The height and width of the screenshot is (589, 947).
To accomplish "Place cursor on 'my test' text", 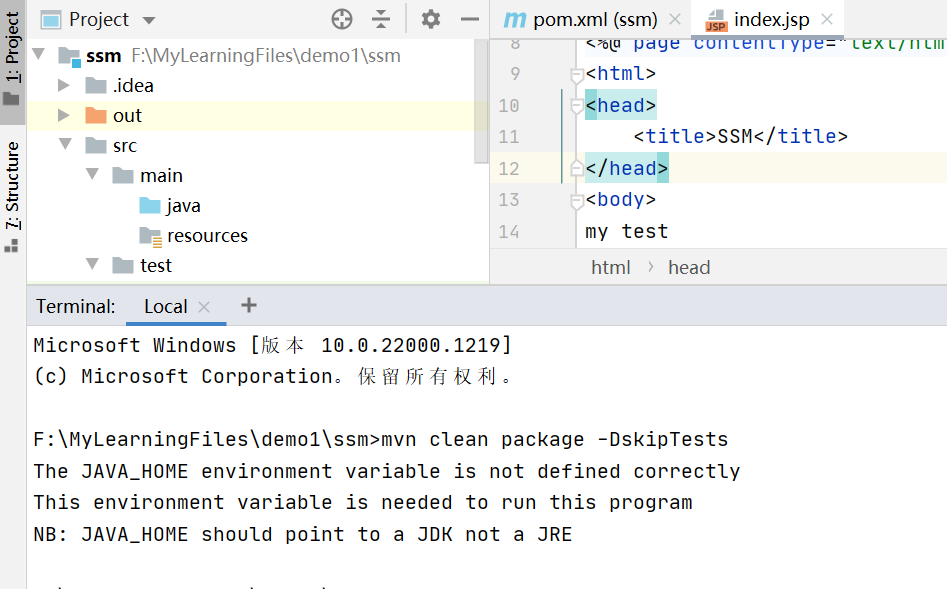I will pyautogui.click(x=626, y=231).
